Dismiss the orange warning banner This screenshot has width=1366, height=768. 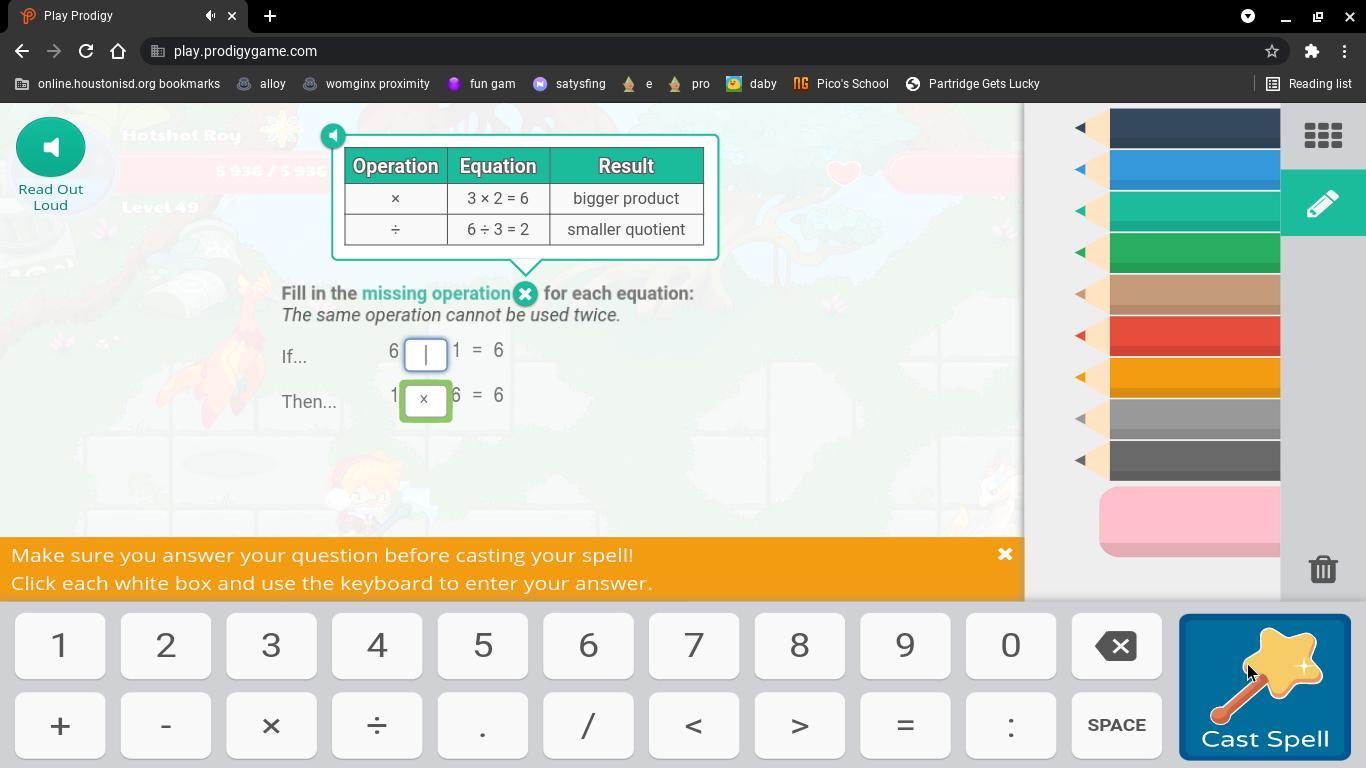tap(1005, 554)
